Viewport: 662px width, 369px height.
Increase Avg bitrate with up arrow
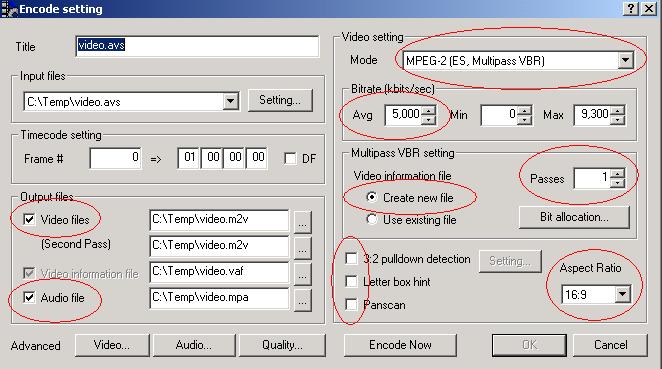(x=429, y=110)
